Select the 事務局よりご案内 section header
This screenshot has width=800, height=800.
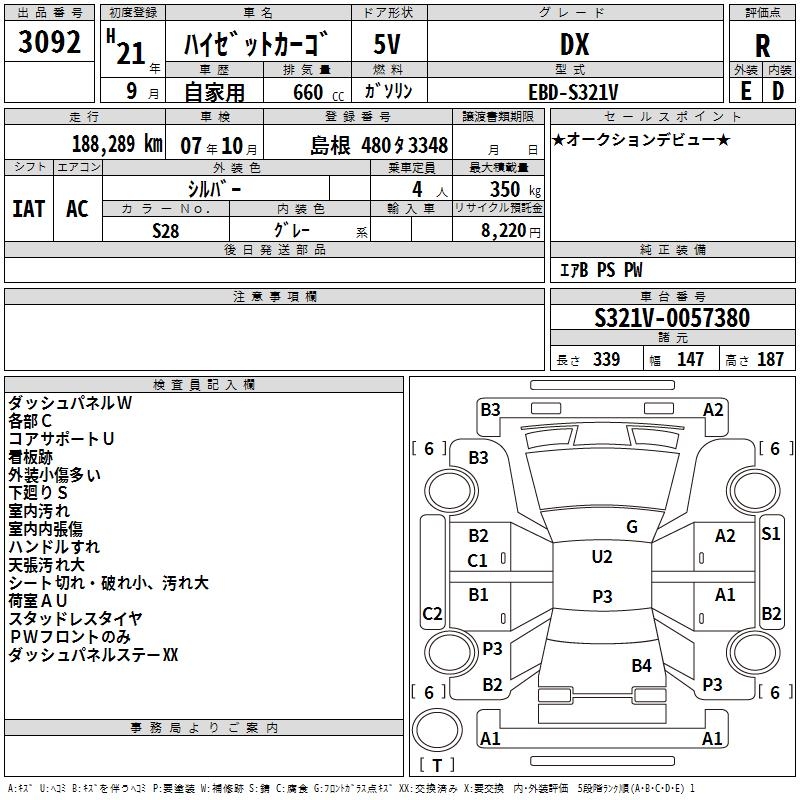coord(204,728)
